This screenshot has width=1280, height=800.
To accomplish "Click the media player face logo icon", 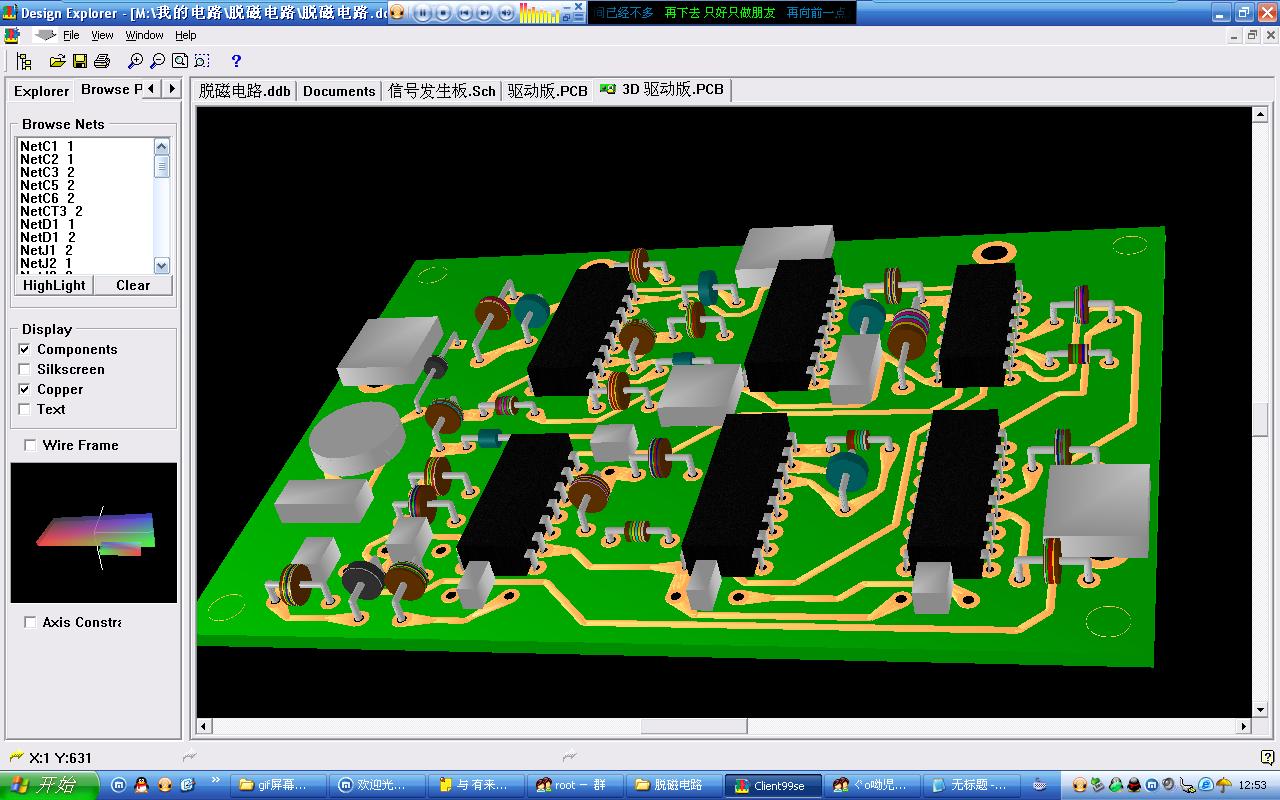I will coord(397,13).
